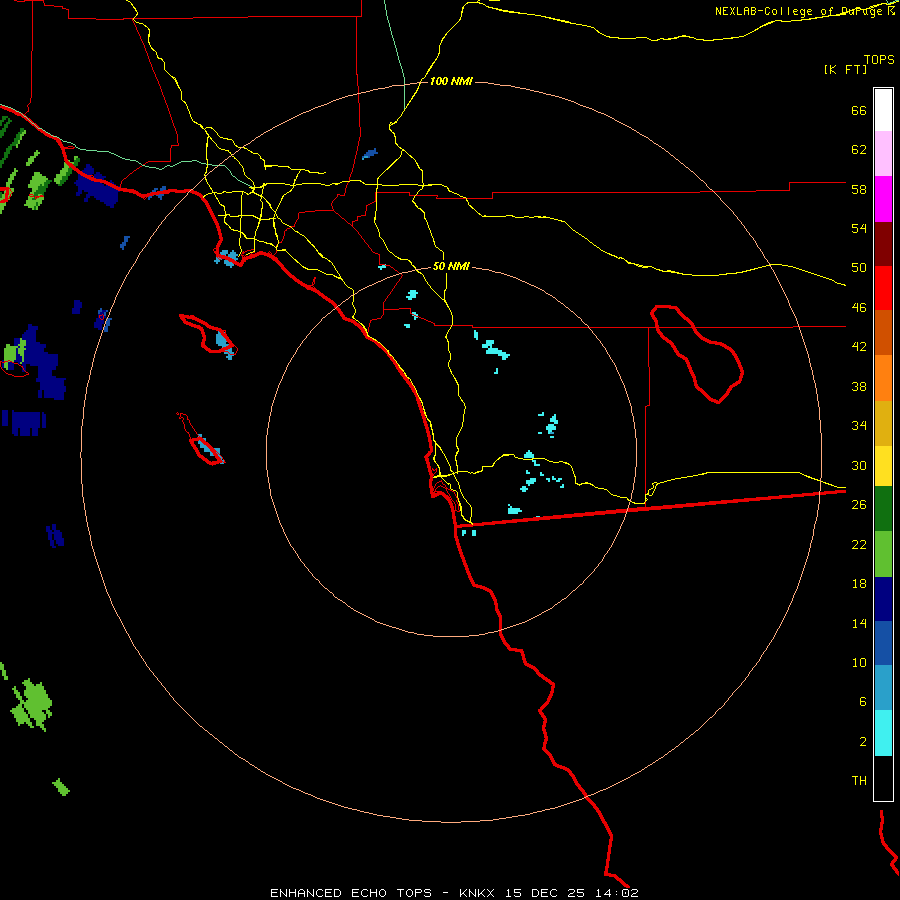The width and height of the screenshot is (900, 900).
Task: Click the "58" legend value
Action: [x=859, y=189]
